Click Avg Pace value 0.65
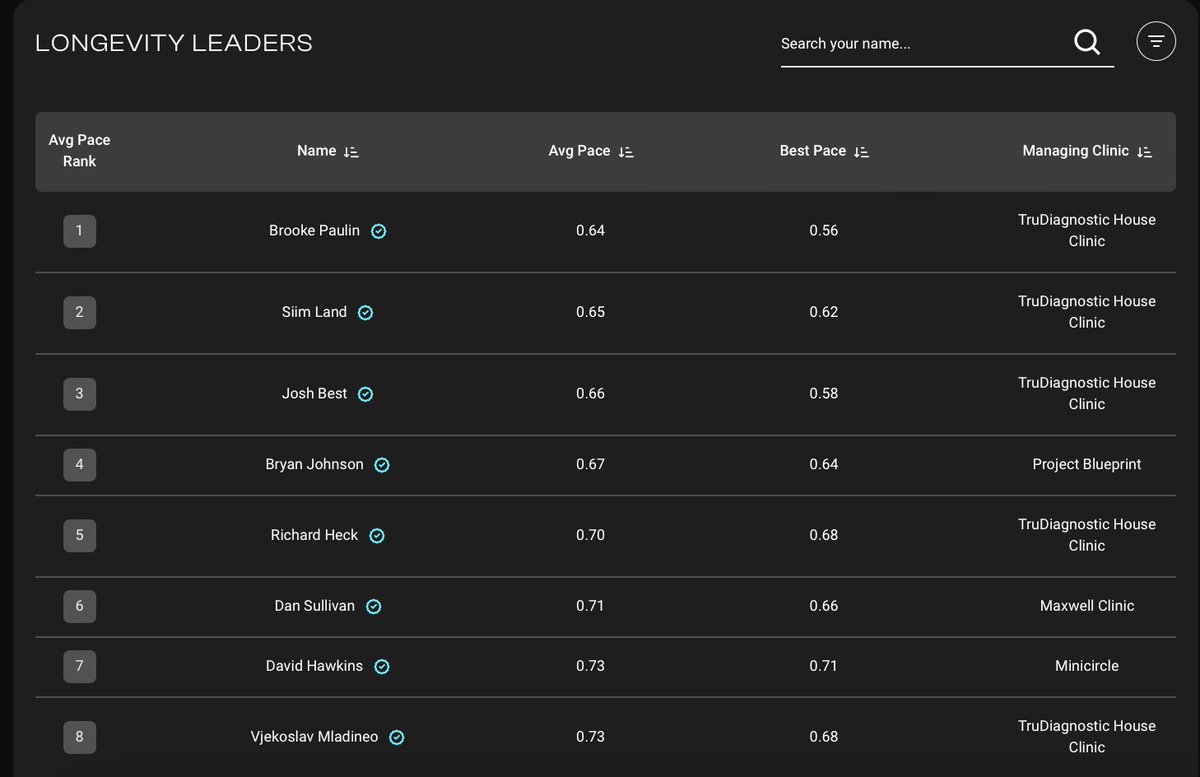 click(590, 312)
